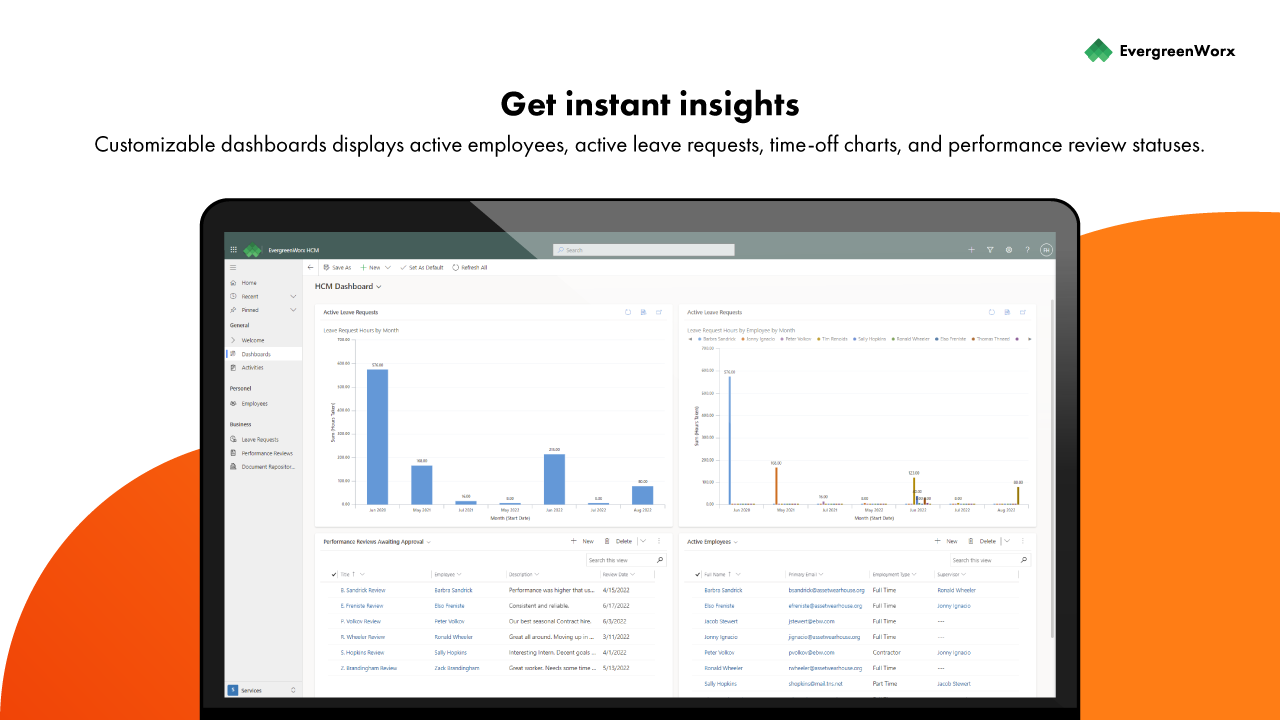
Task: Click New in Performance Reviews panel
Action: [x=582, y=541]
